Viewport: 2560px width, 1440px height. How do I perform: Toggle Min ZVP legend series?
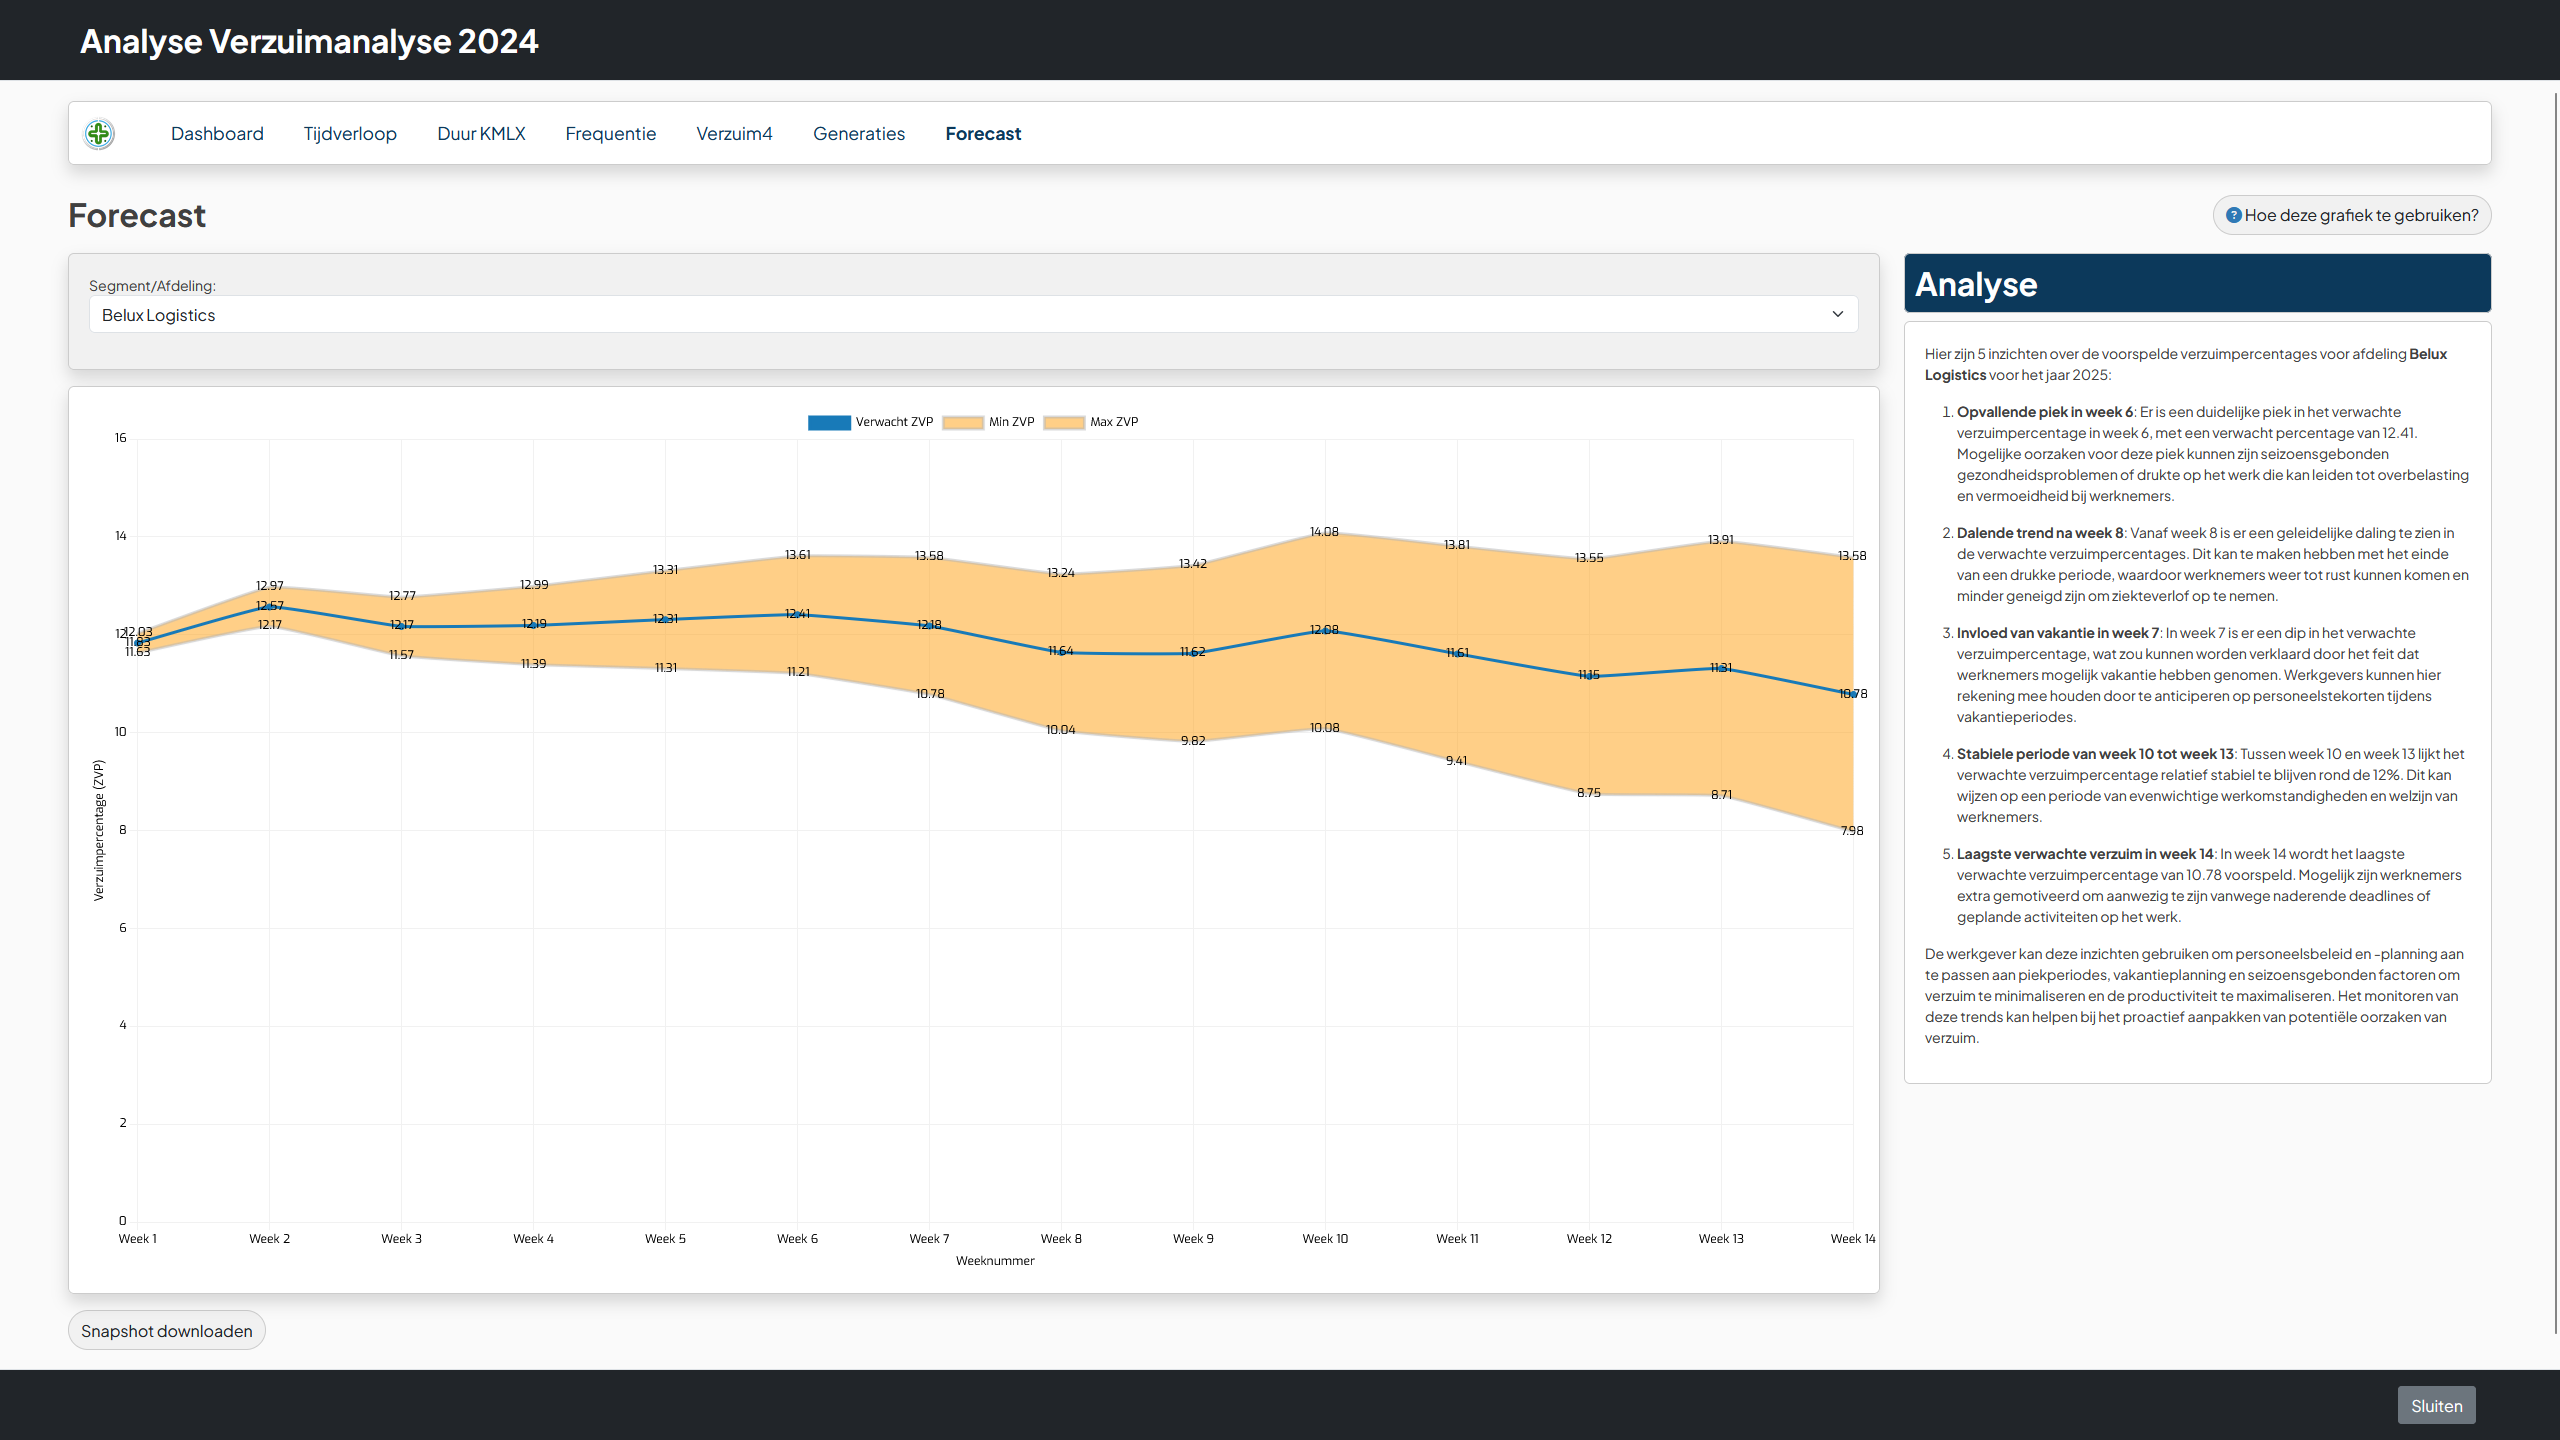[x=1011, y=422]
